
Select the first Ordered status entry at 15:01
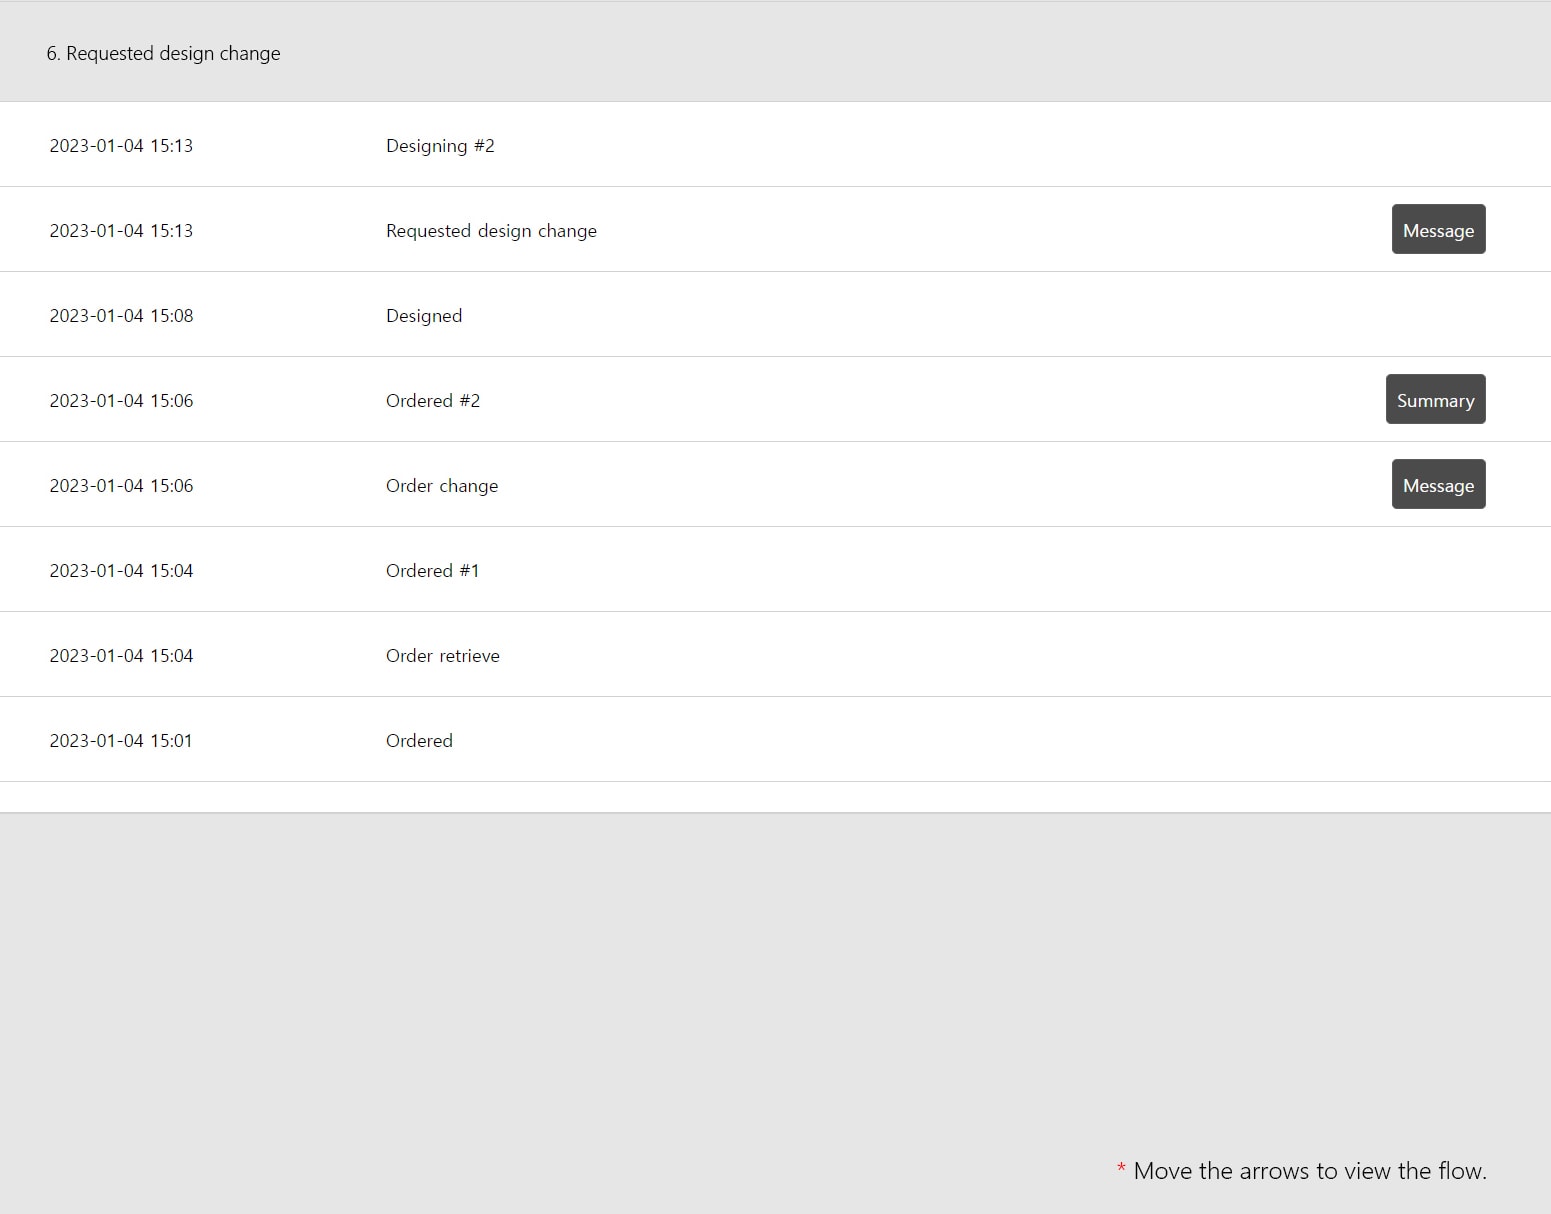pyautogui.click(x=419, y=741)
